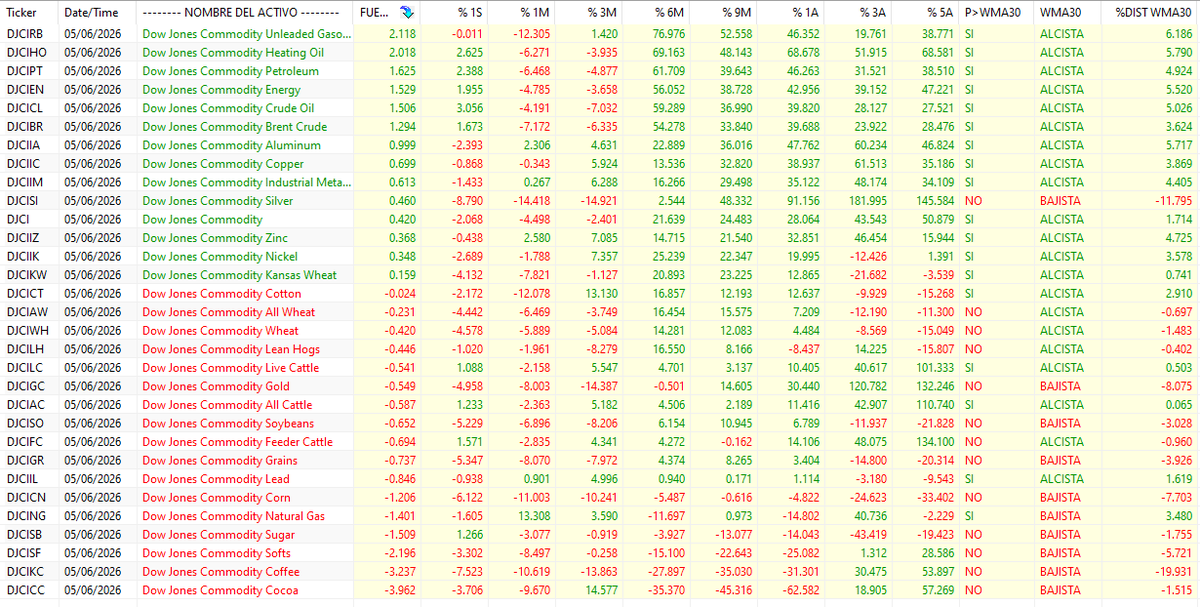Screen dimensions: 1200x607
Task: Click Dow Jones Commodity Kansas Wheat
Action: click(239, 275)
